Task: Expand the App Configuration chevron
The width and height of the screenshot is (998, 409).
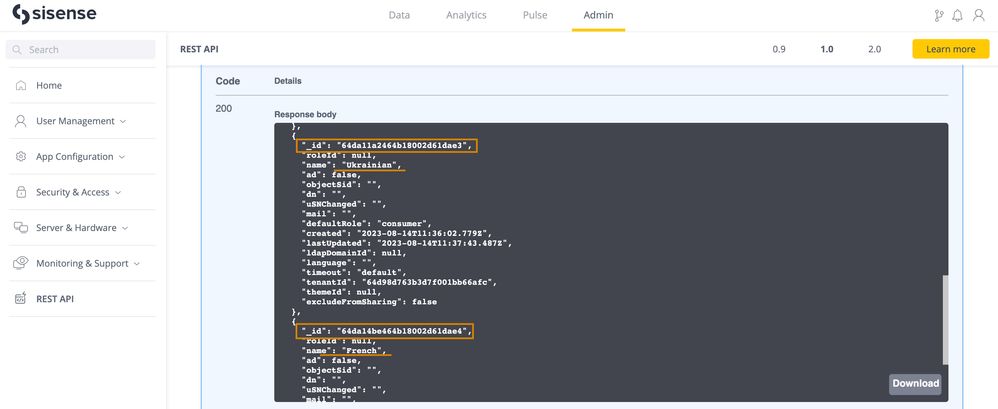Action: (122, 157)
